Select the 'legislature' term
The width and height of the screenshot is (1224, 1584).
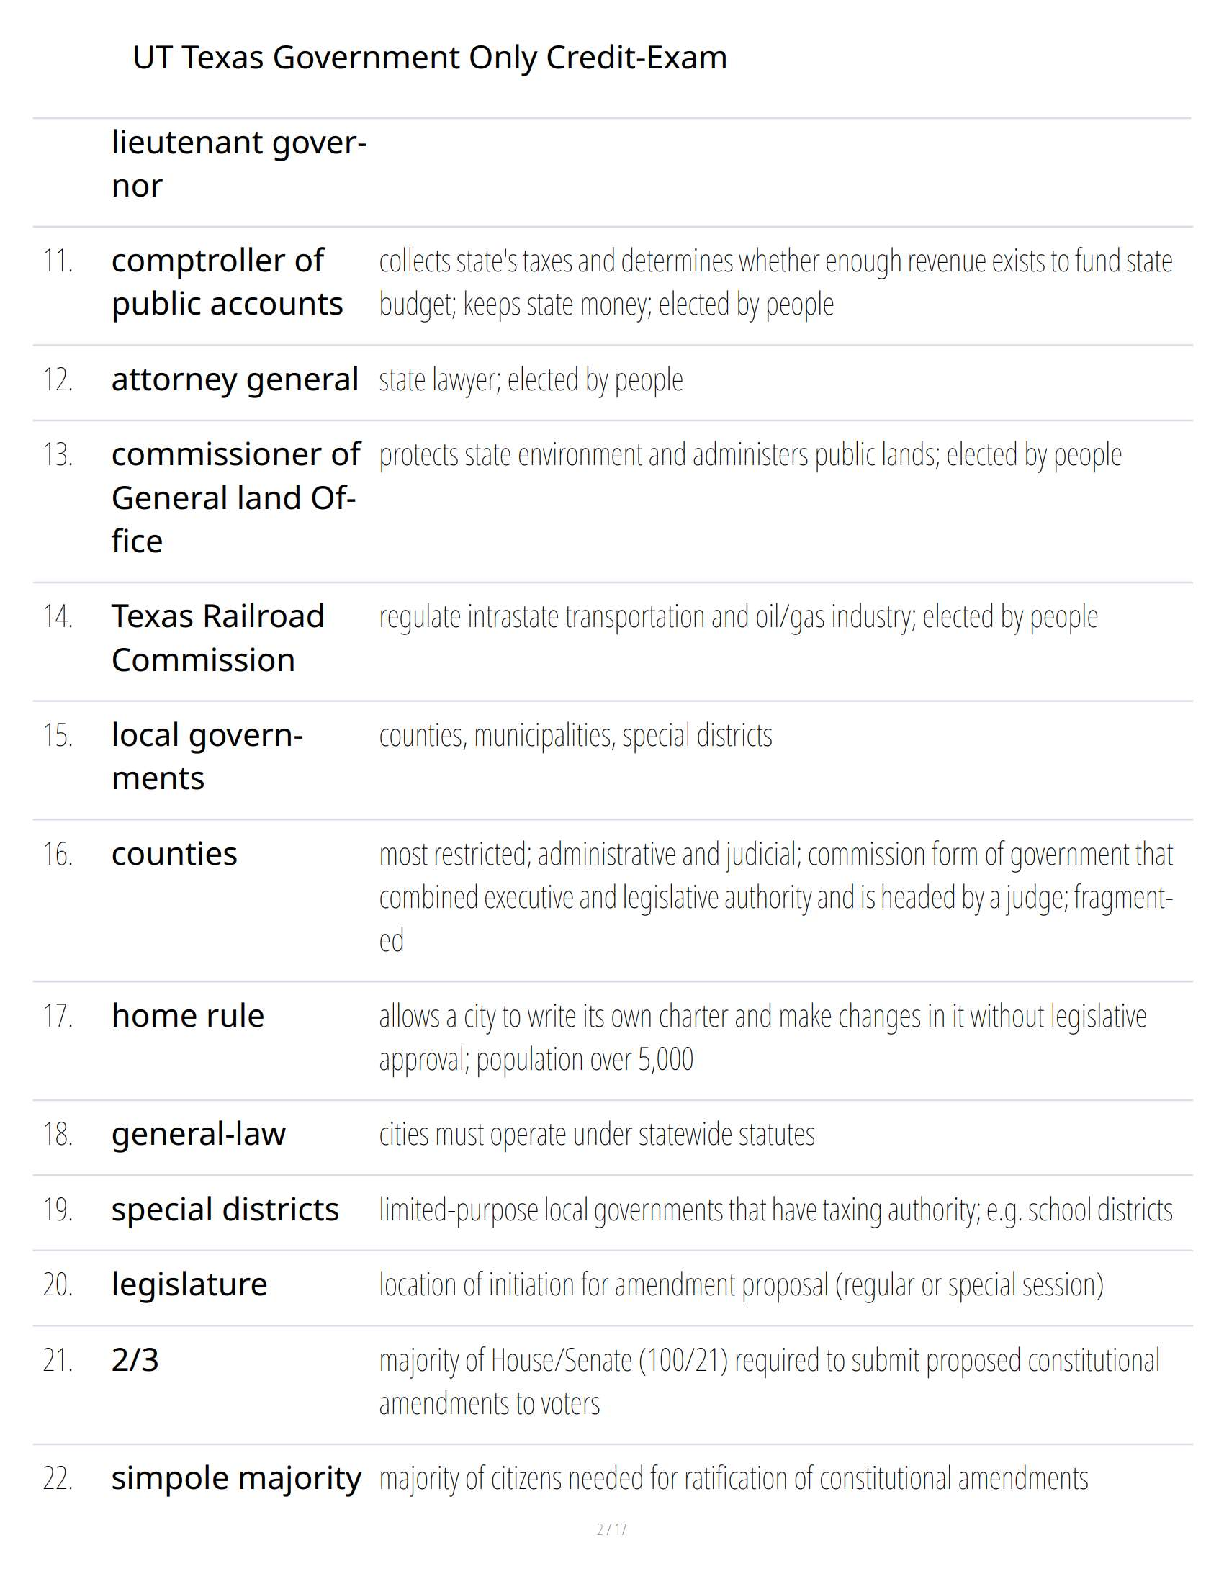[189, 1285]
